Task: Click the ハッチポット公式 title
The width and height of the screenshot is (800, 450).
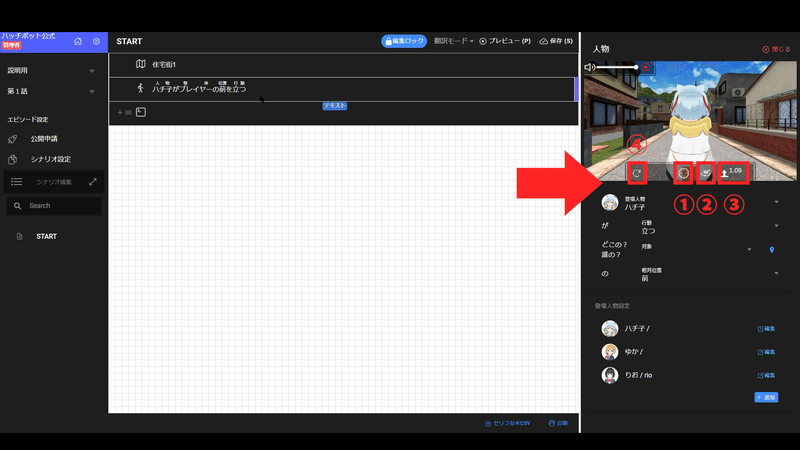Action: [x=28, y=36]
